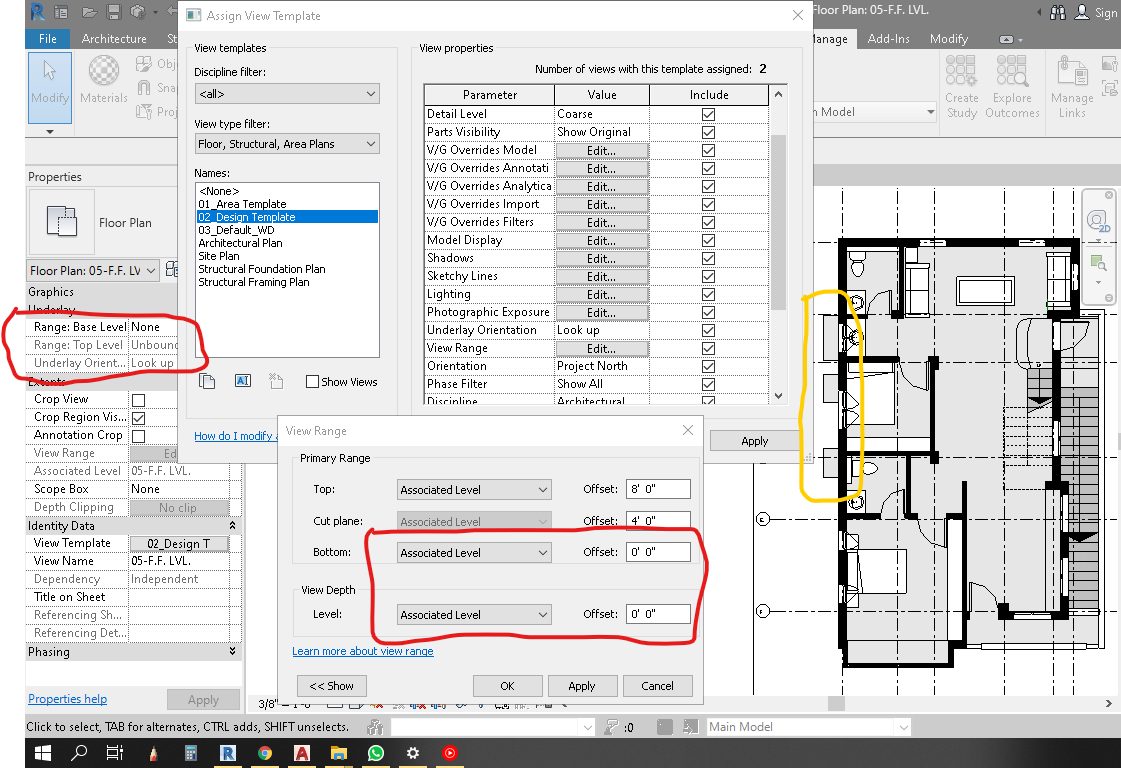Open Google Chrome from the taskbar
This screenshot has height=768, width=1121.
pyautogui.click(x=265, y=752)
